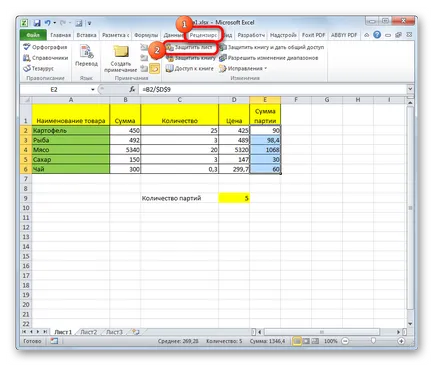Click cell with value 98,4
434x366 pixels.
click(x=265, y=140)
